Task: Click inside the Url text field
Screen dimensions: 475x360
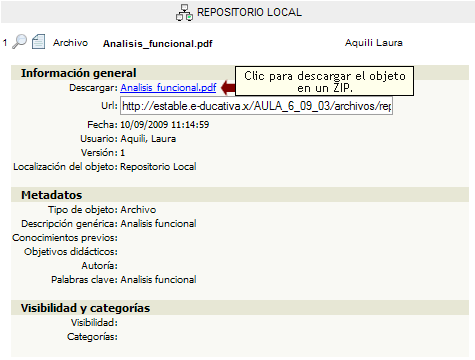Action: point(256,106)
